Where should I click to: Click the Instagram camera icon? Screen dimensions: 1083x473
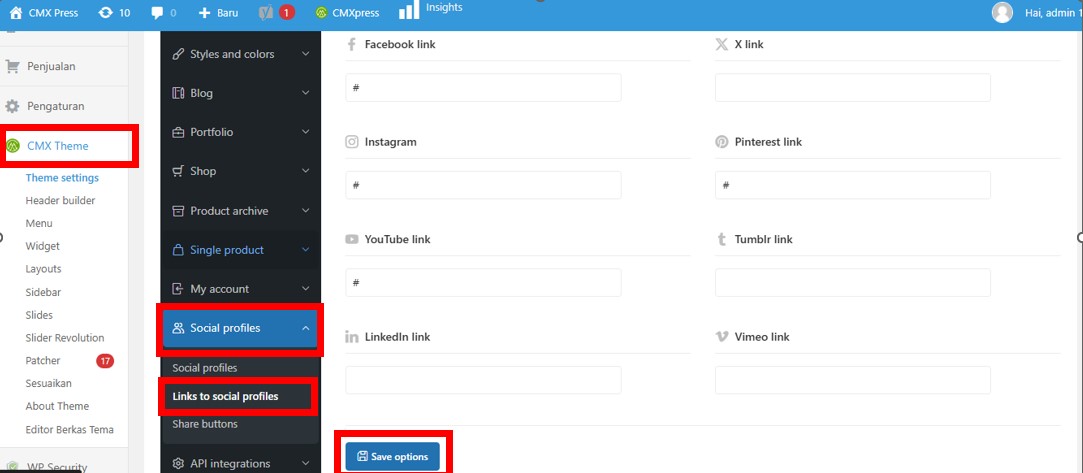click(x=352, y=142)
